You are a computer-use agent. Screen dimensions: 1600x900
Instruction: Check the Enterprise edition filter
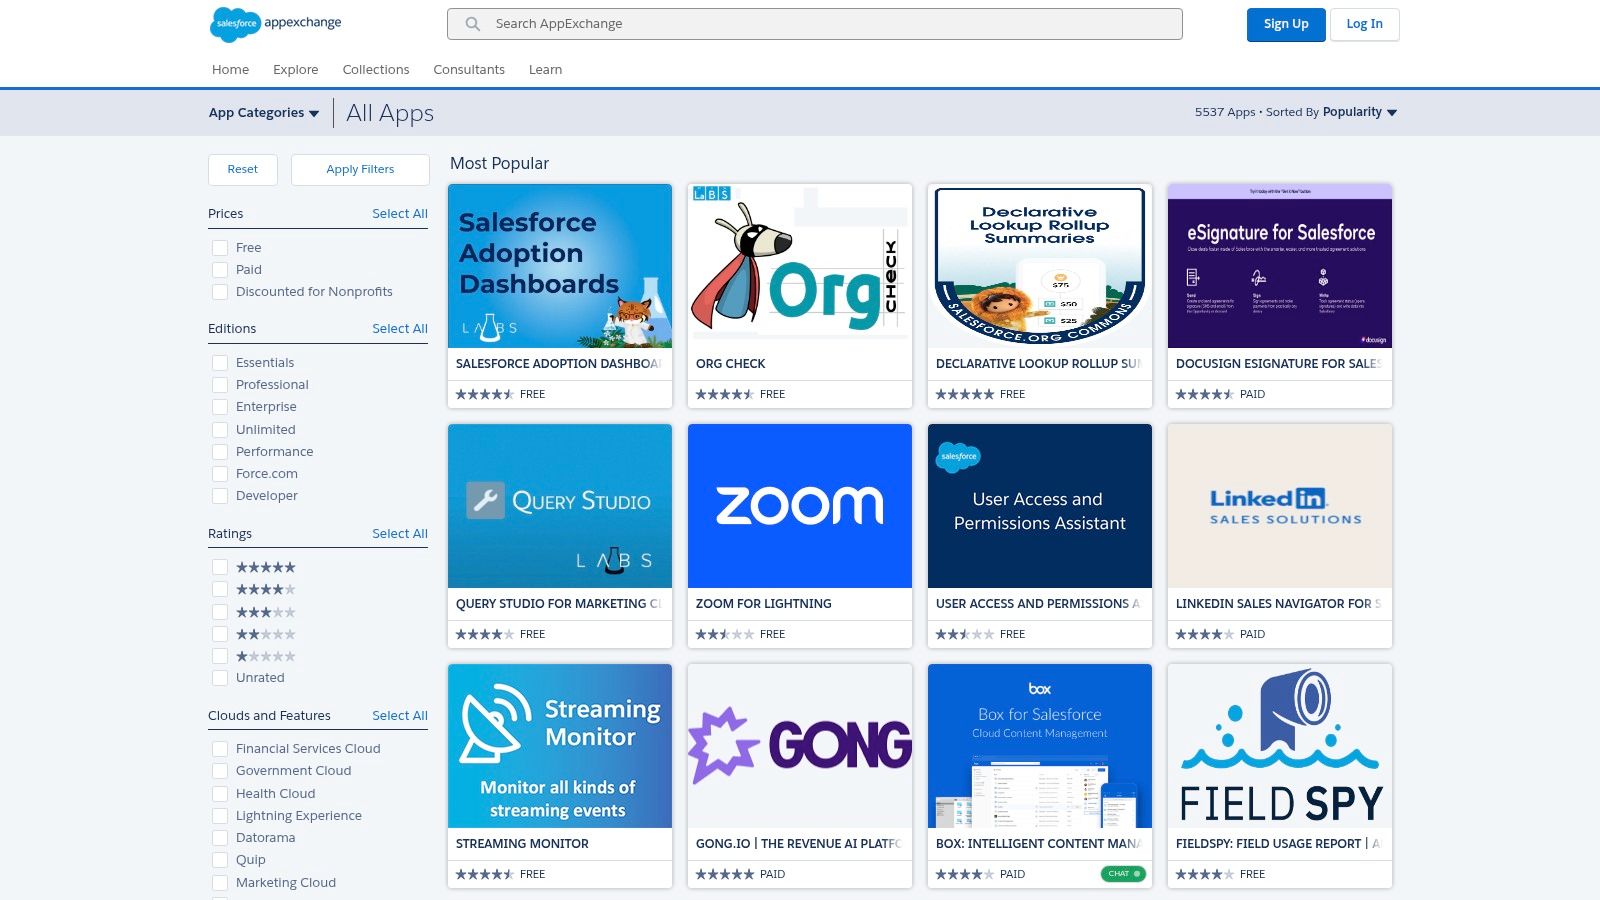tap(220, 407)
